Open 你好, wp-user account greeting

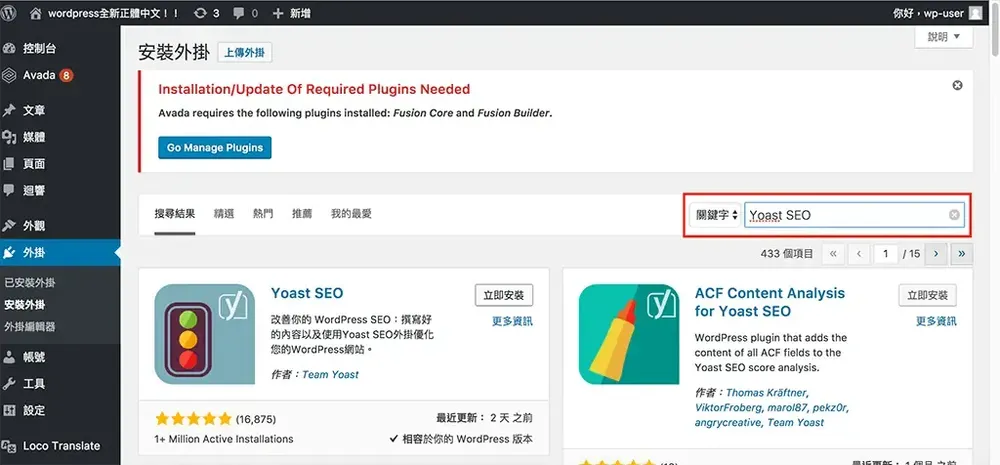(928, 13)
